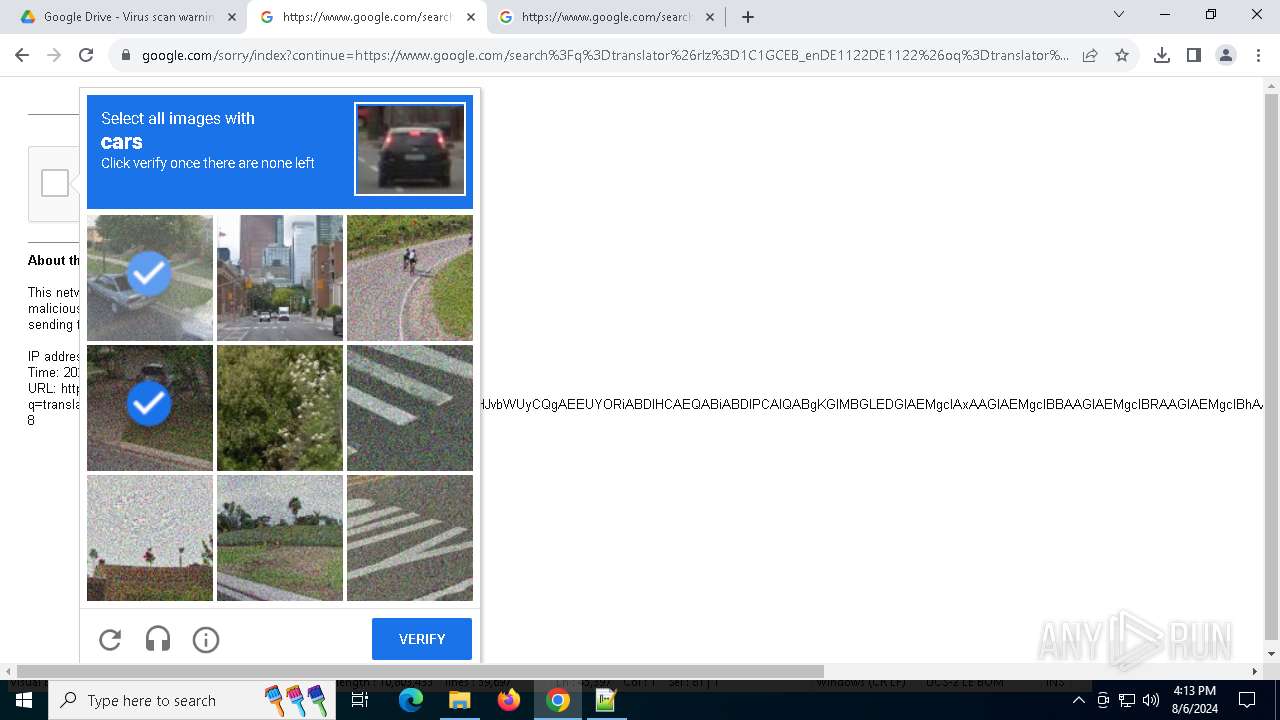Switch to Google Drive Virus scan warning tab
This screenshot has width=1280, height=720.
point(128,17)
